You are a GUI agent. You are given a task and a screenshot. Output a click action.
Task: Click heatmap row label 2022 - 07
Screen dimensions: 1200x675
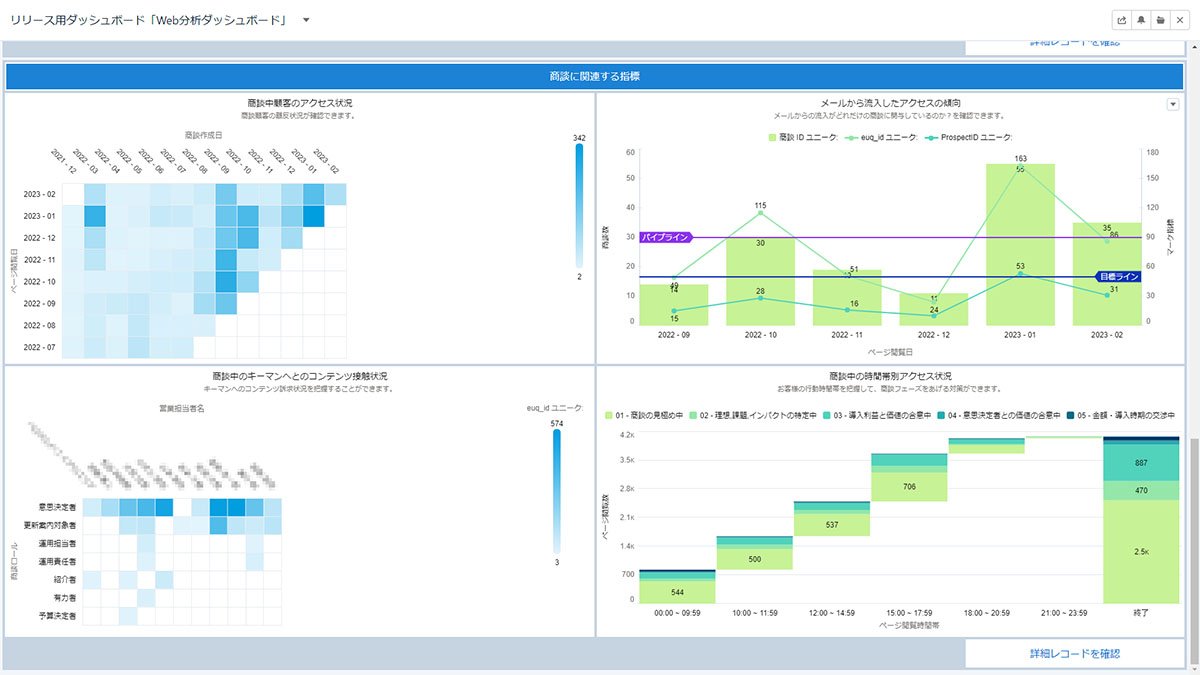[41, 348]
